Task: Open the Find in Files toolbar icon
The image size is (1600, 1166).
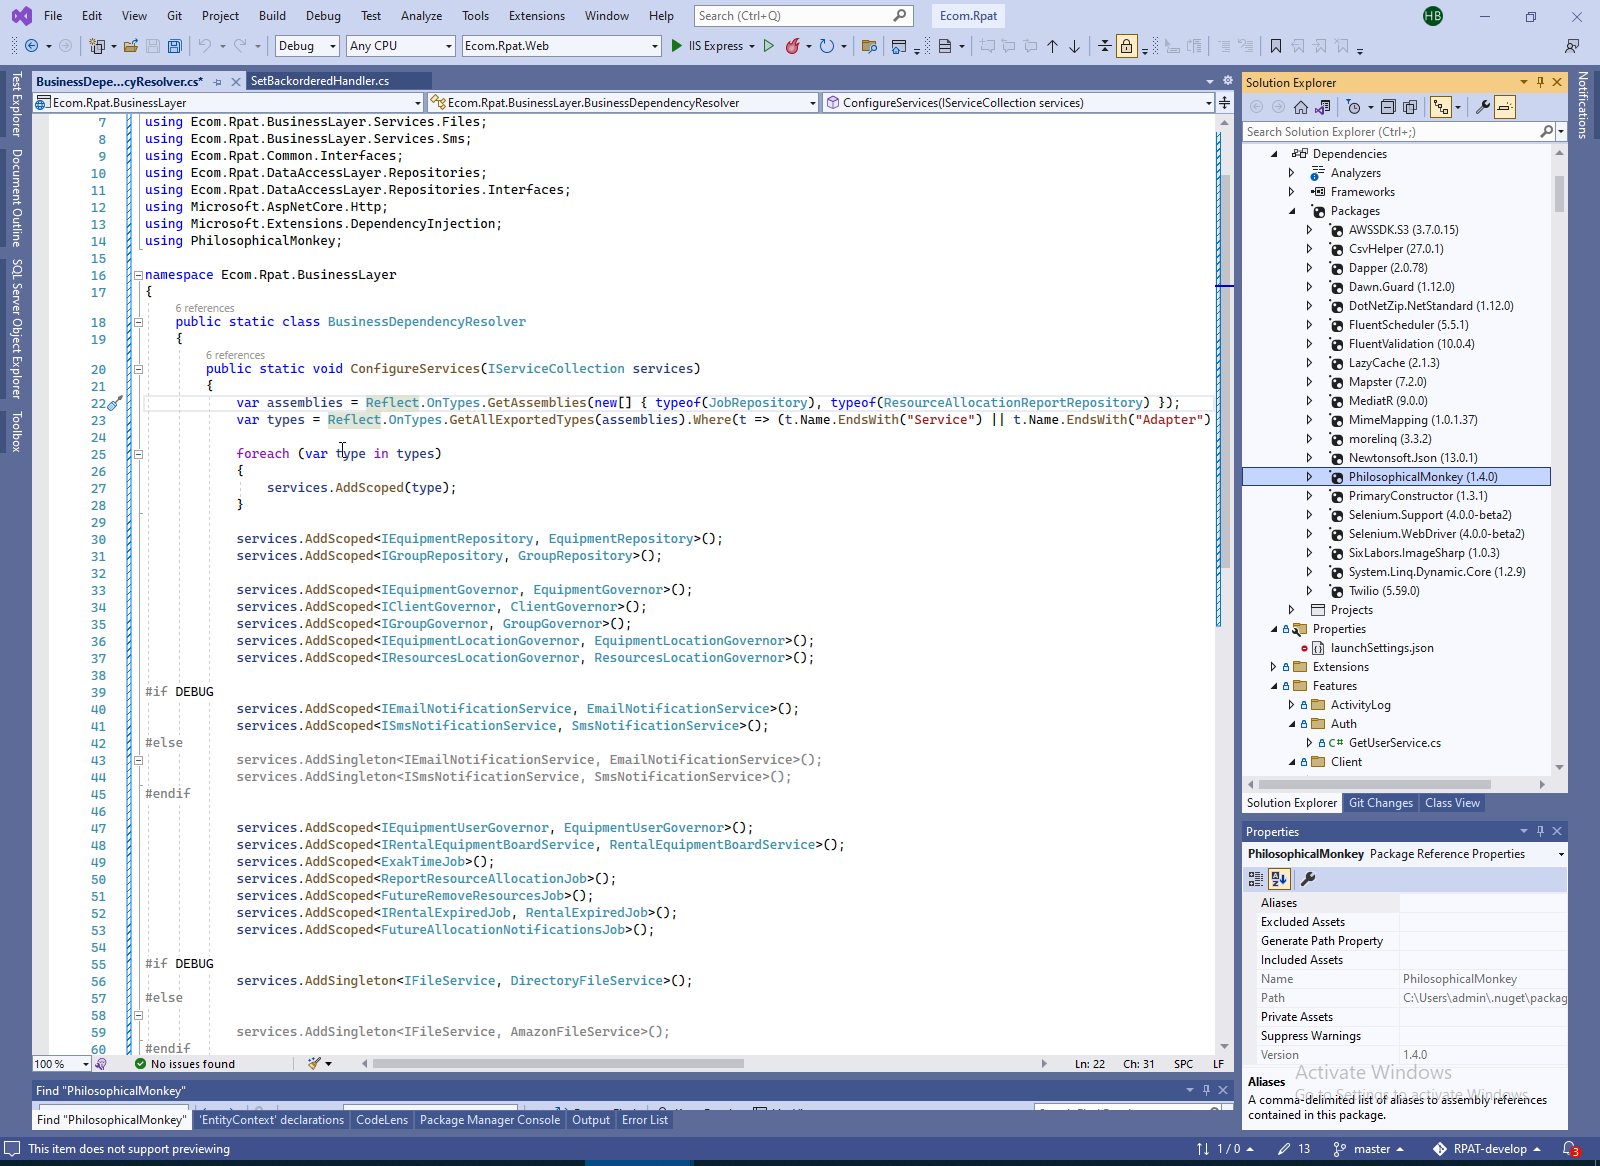Action: point(869,46)
